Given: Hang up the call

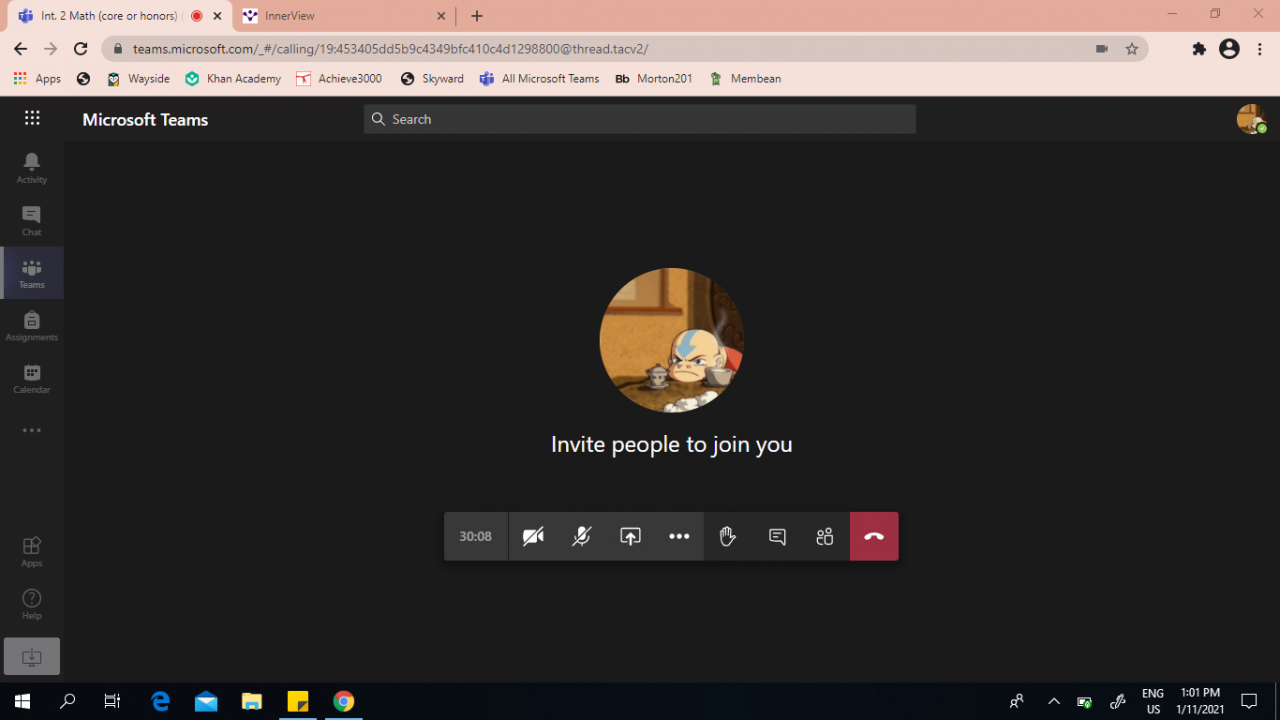Looking at the screenshot, I should click(874, 537).
